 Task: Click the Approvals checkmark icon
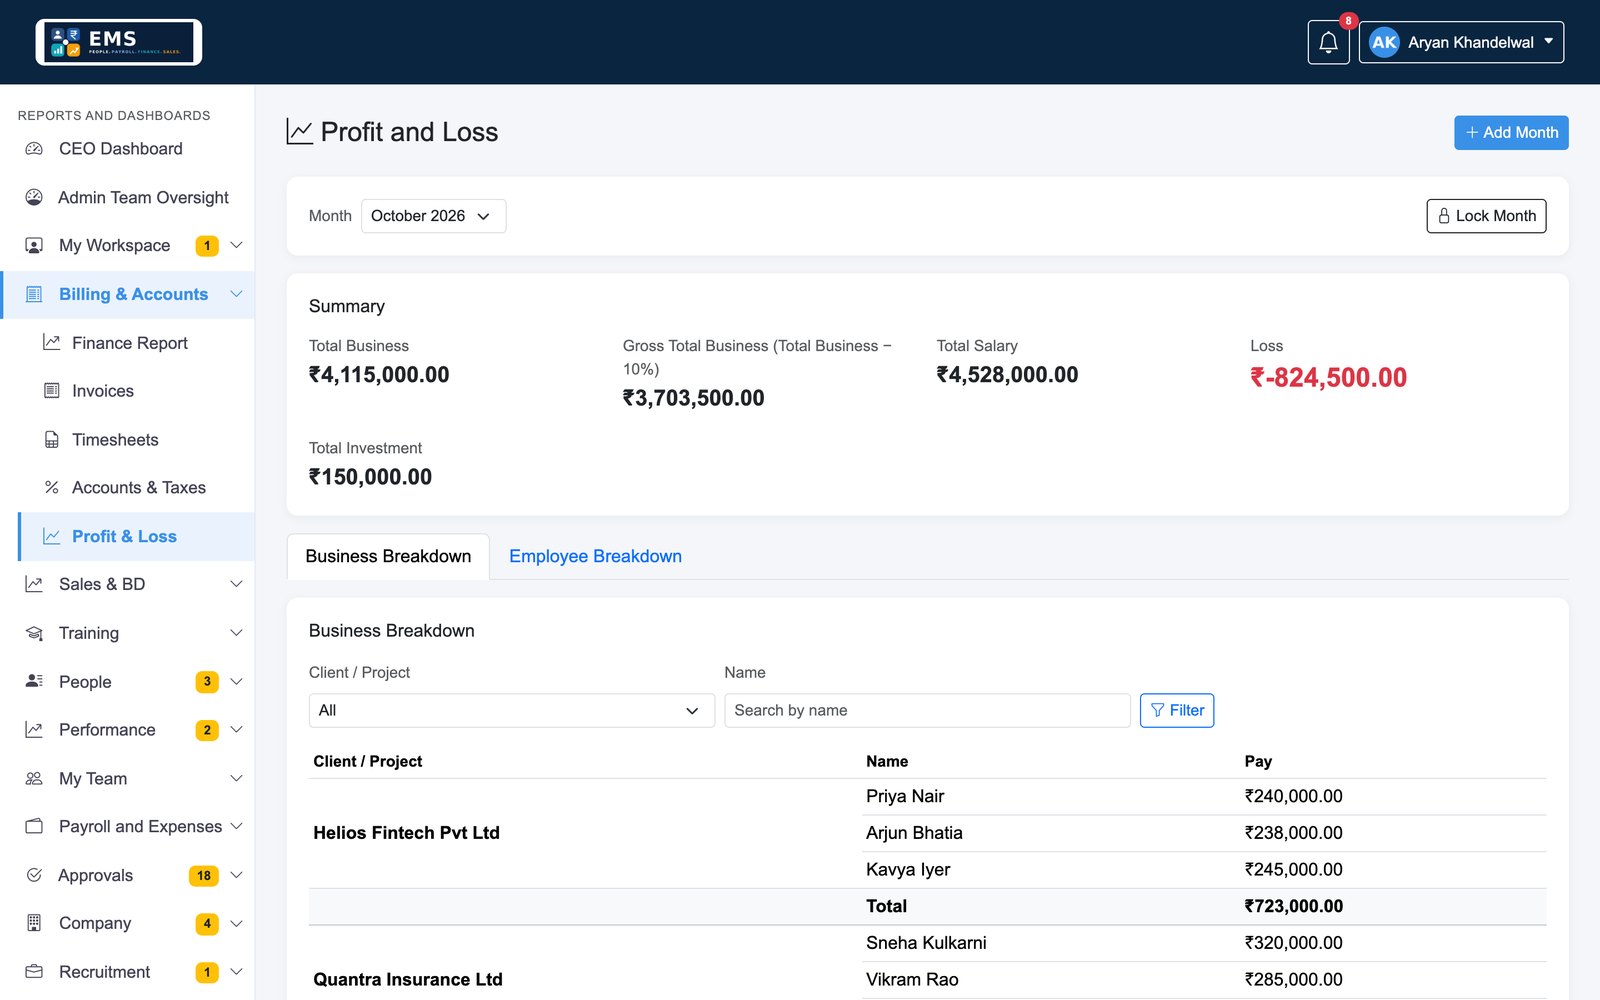[x=34, y=875]
